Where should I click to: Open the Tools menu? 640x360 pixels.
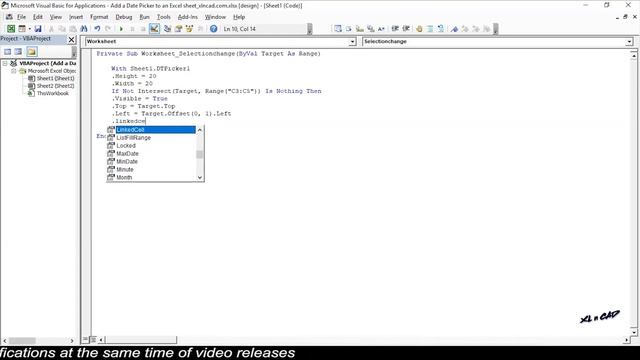(x=164, y=17)
